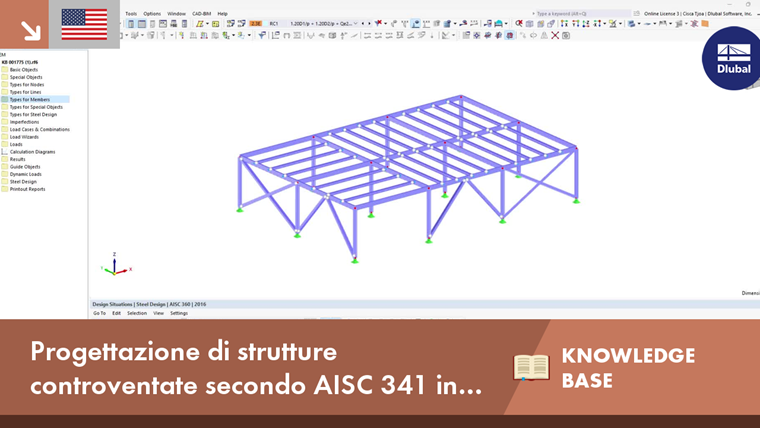
Task: Open the Selection menu in the design table
Action: tap(137, 313)
